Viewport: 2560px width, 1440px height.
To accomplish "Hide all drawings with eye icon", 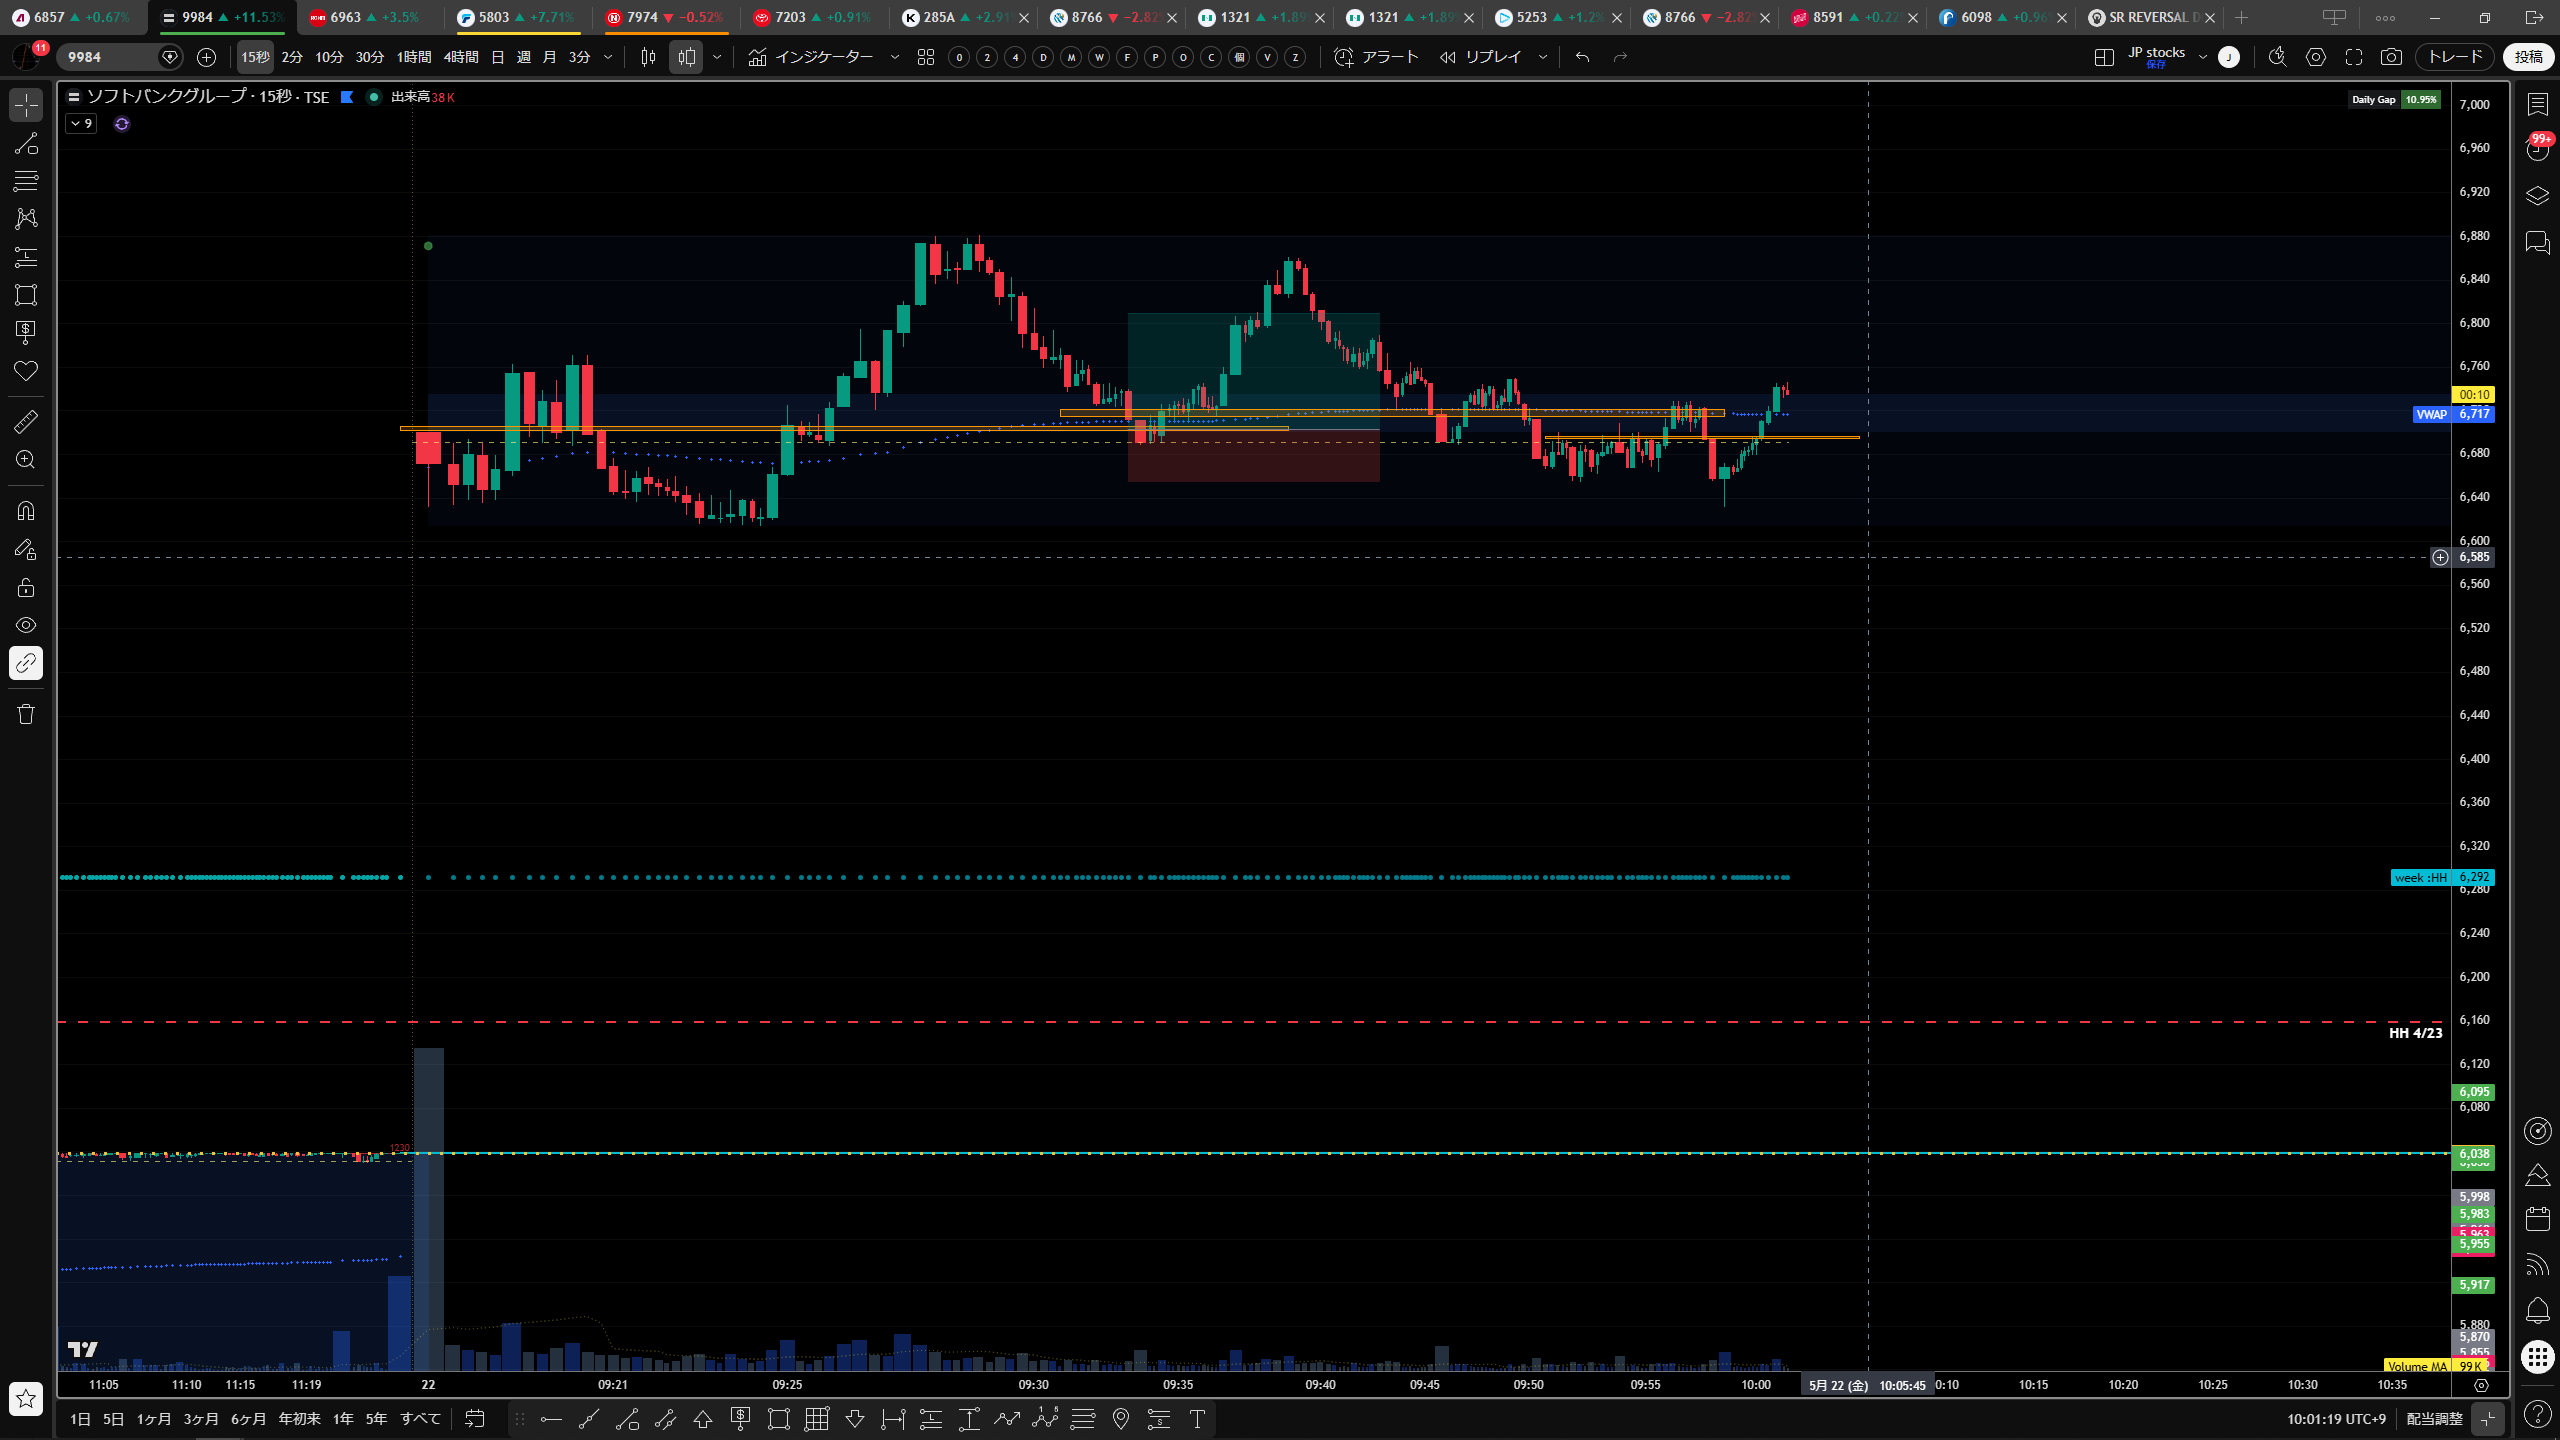I will 26,625.
